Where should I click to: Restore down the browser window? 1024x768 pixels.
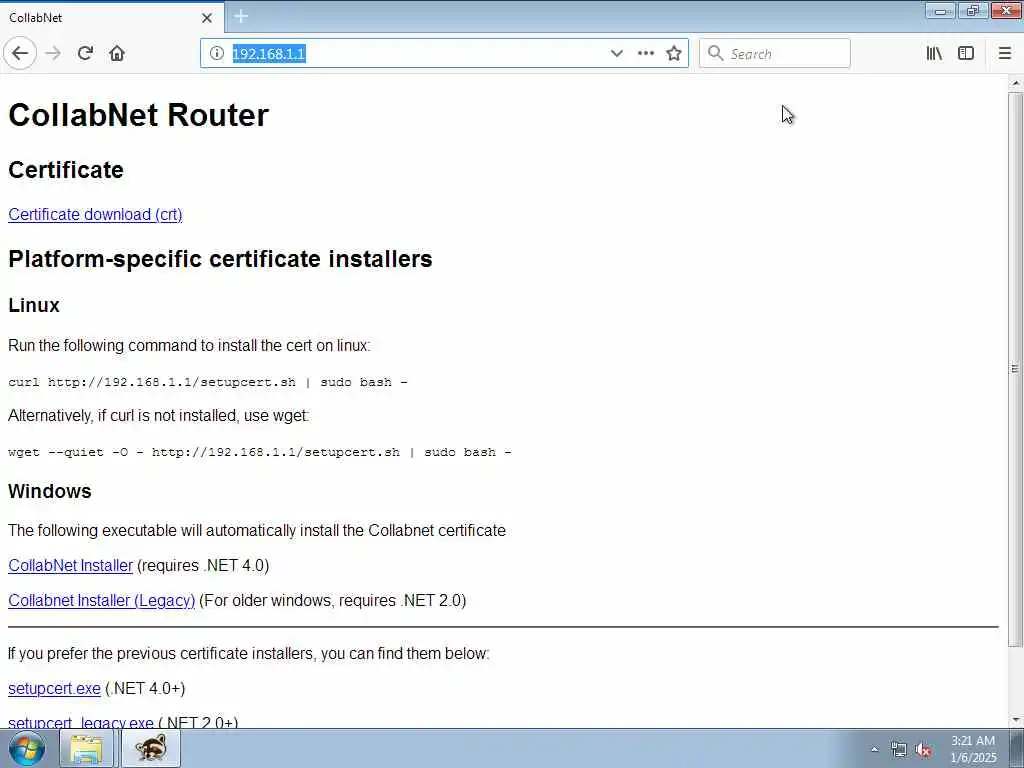pyautogui.click(x=973, y=10)
